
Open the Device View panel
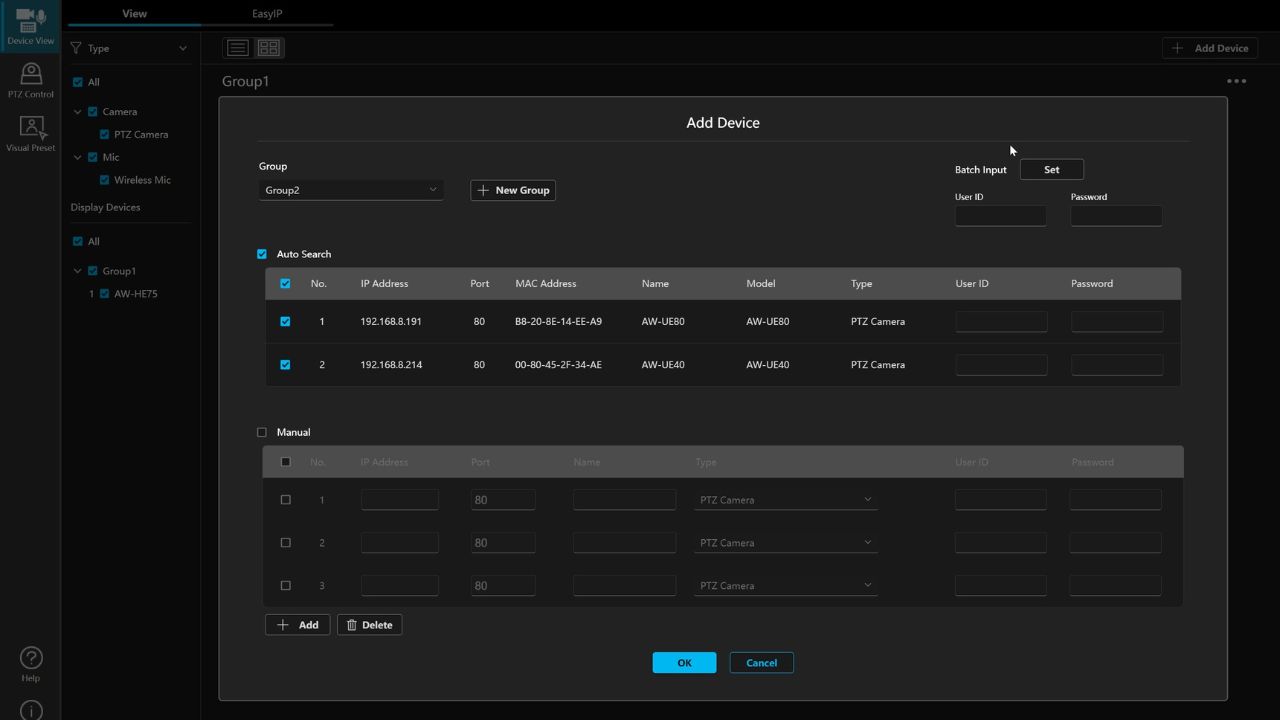(30, 26)
